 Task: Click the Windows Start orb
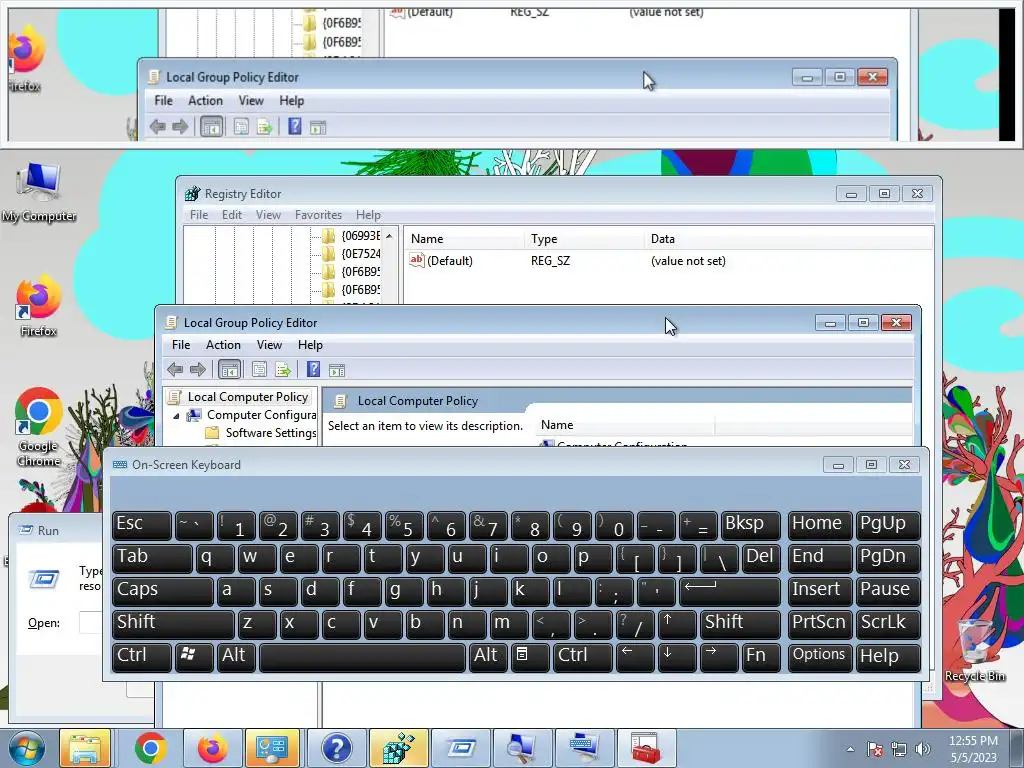[27, 748]
